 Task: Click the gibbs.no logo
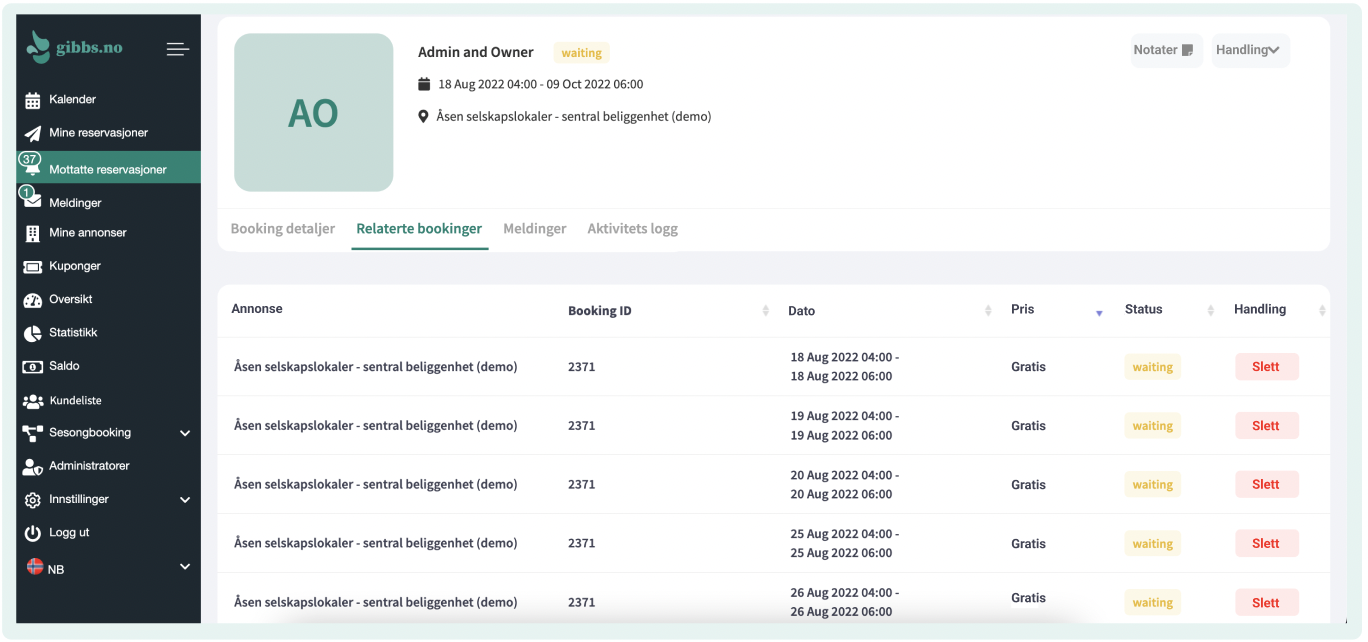coord(75,47)
